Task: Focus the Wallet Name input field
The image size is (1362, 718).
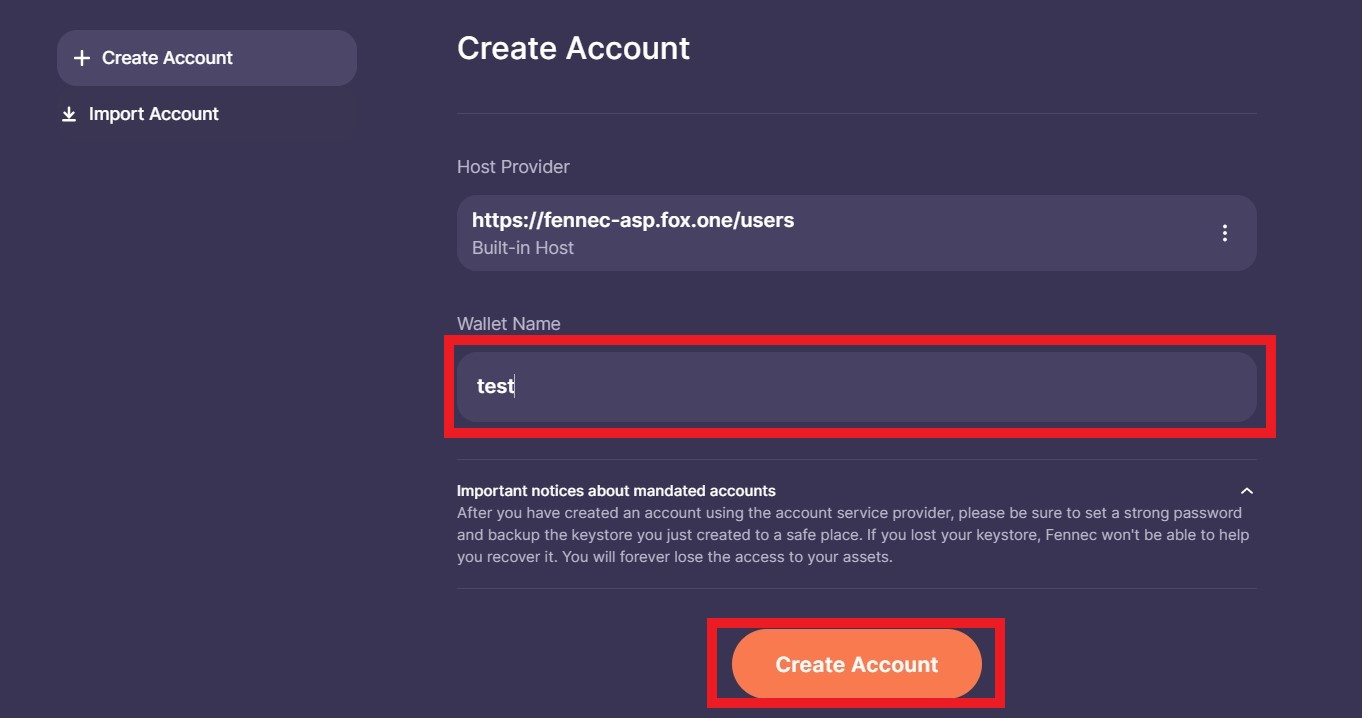Action: [856, 386]
